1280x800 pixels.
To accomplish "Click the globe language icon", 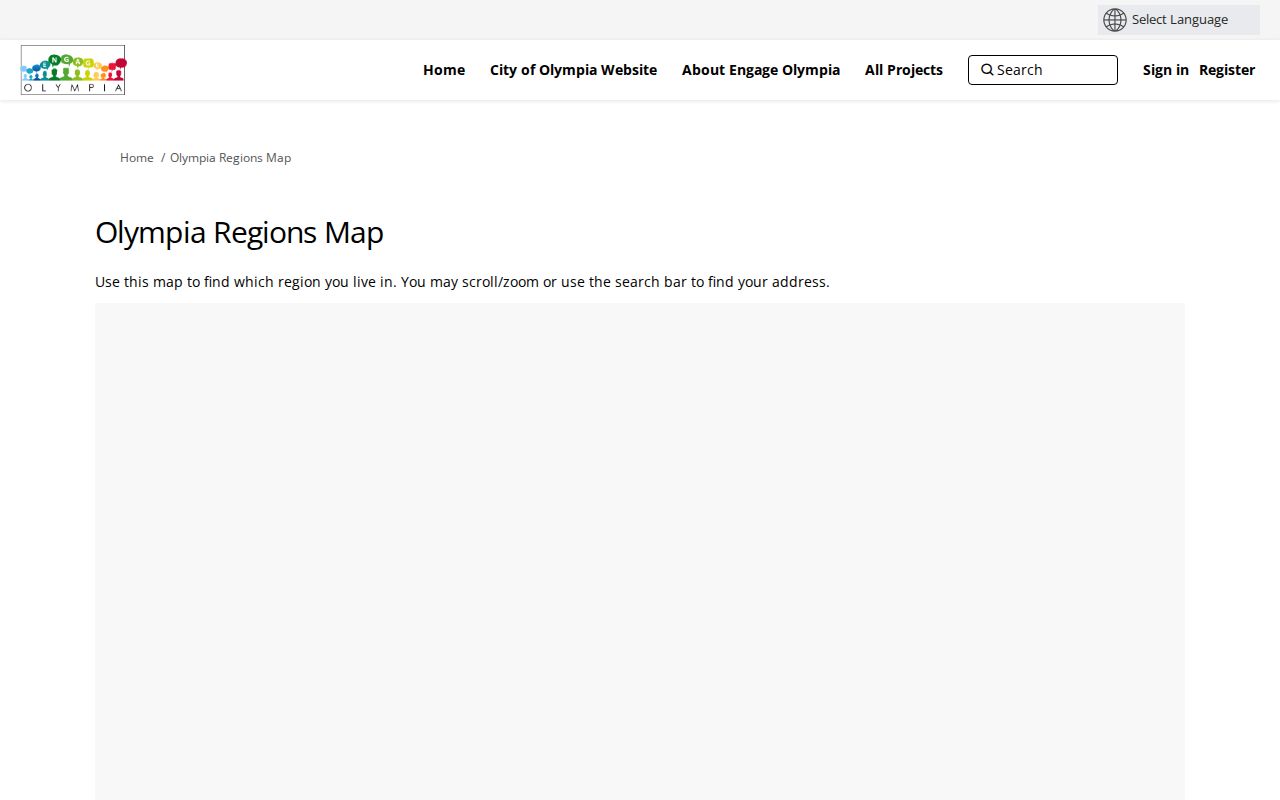I will point(1114,20).
